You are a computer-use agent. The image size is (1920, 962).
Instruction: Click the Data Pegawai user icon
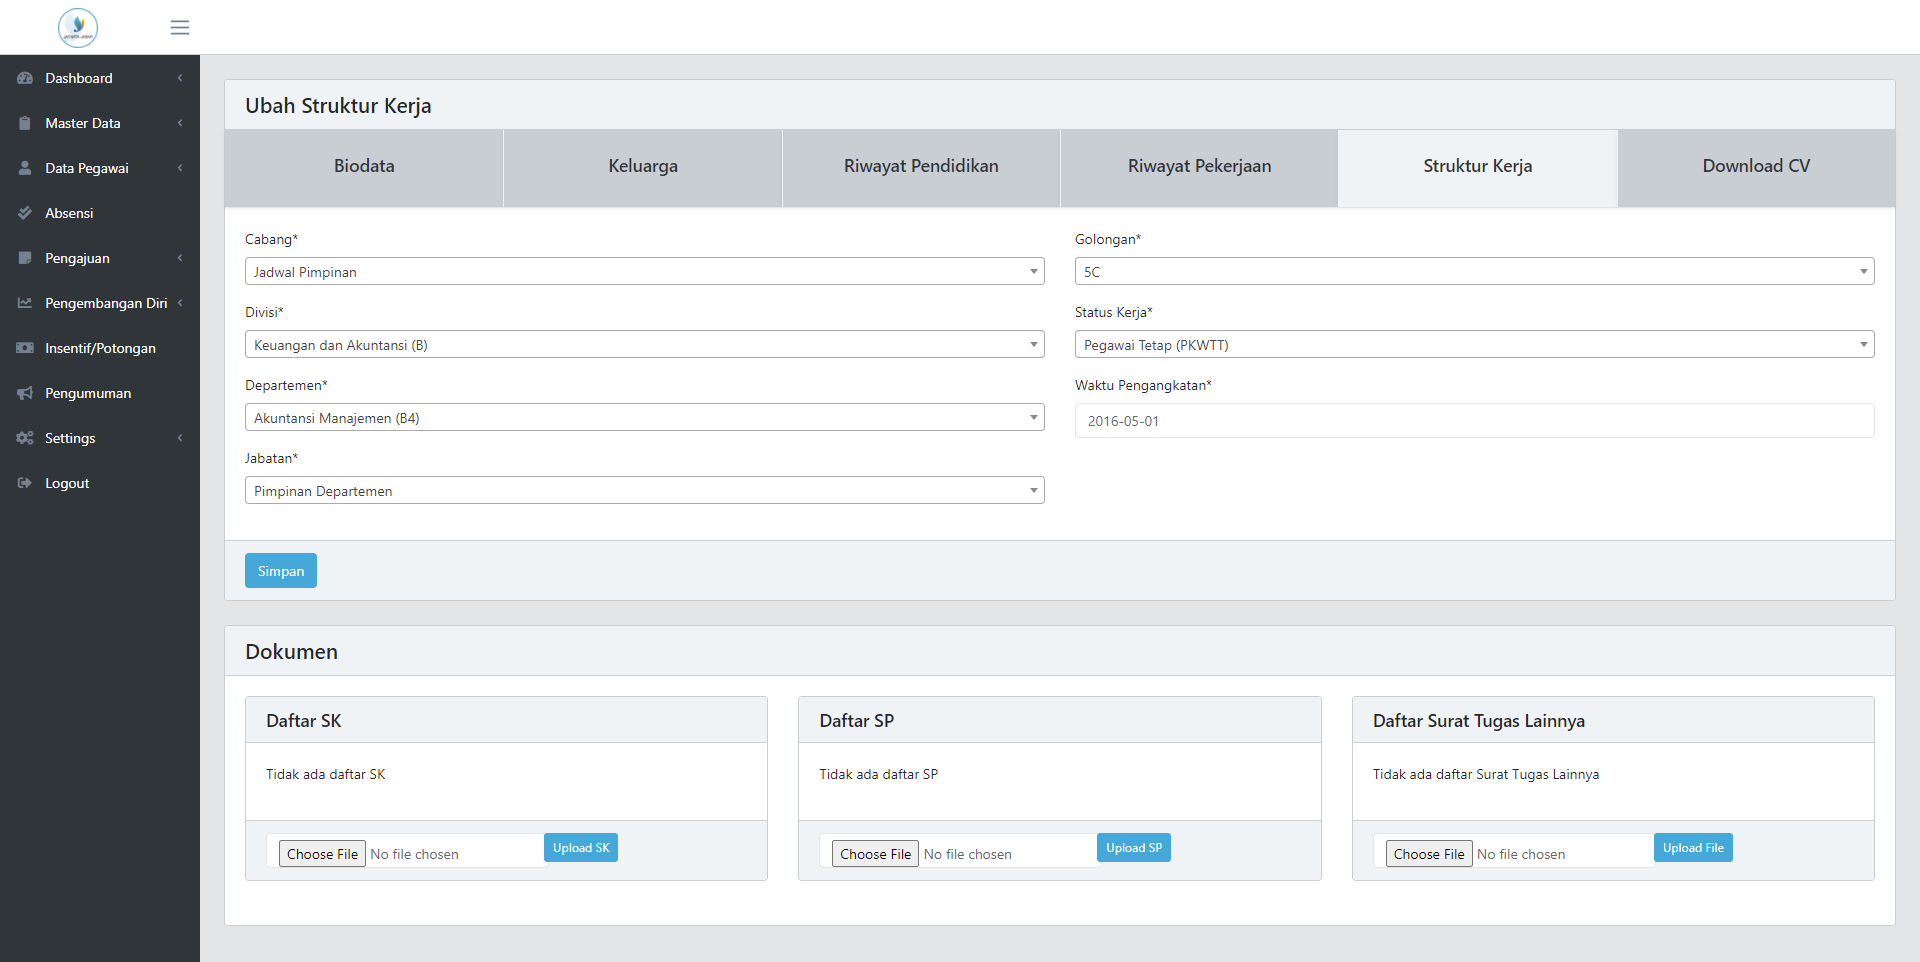[x=25, y=168]
